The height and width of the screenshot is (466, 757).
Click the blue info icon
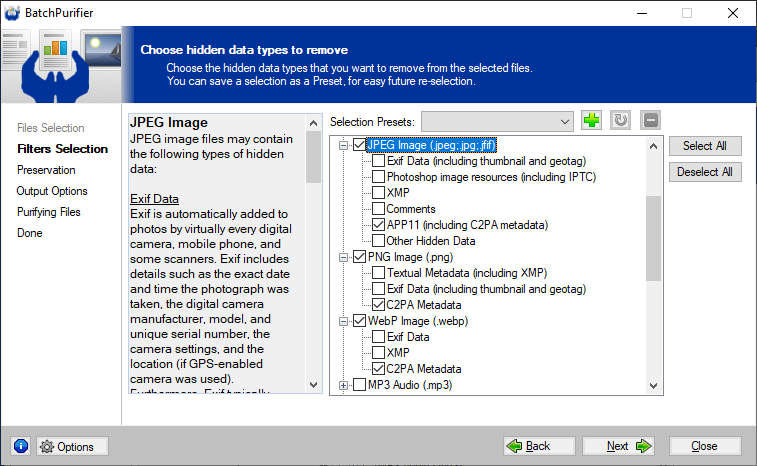[21, 446]
